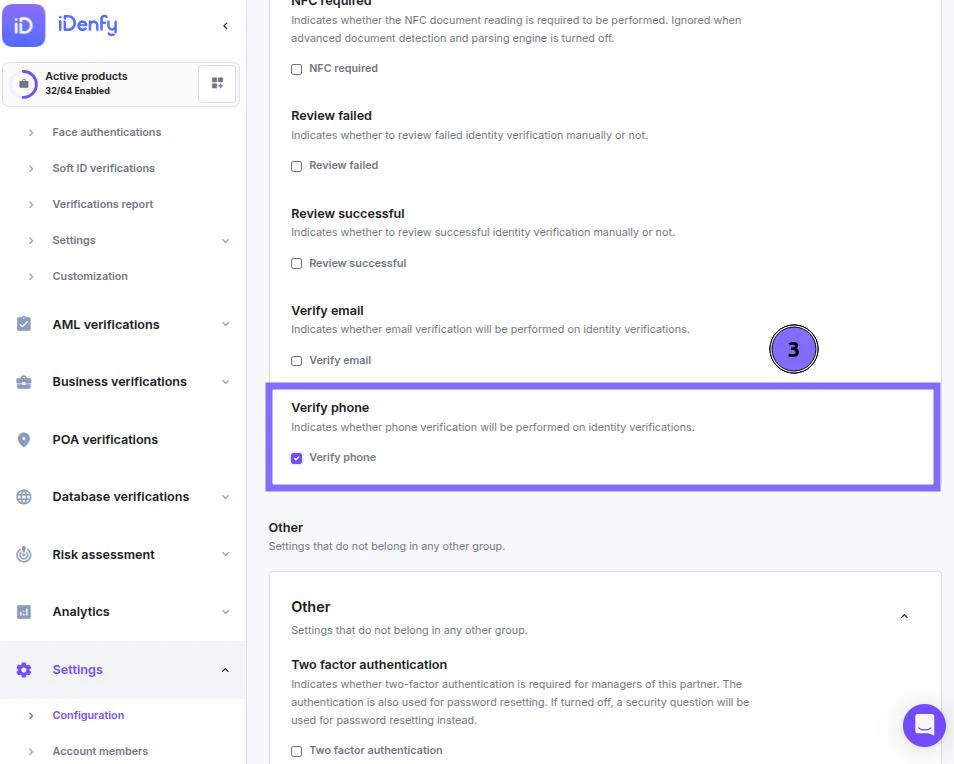
Task: Click the Analytics chart icon
Action: pyautogui.click(x=24, y=611)
